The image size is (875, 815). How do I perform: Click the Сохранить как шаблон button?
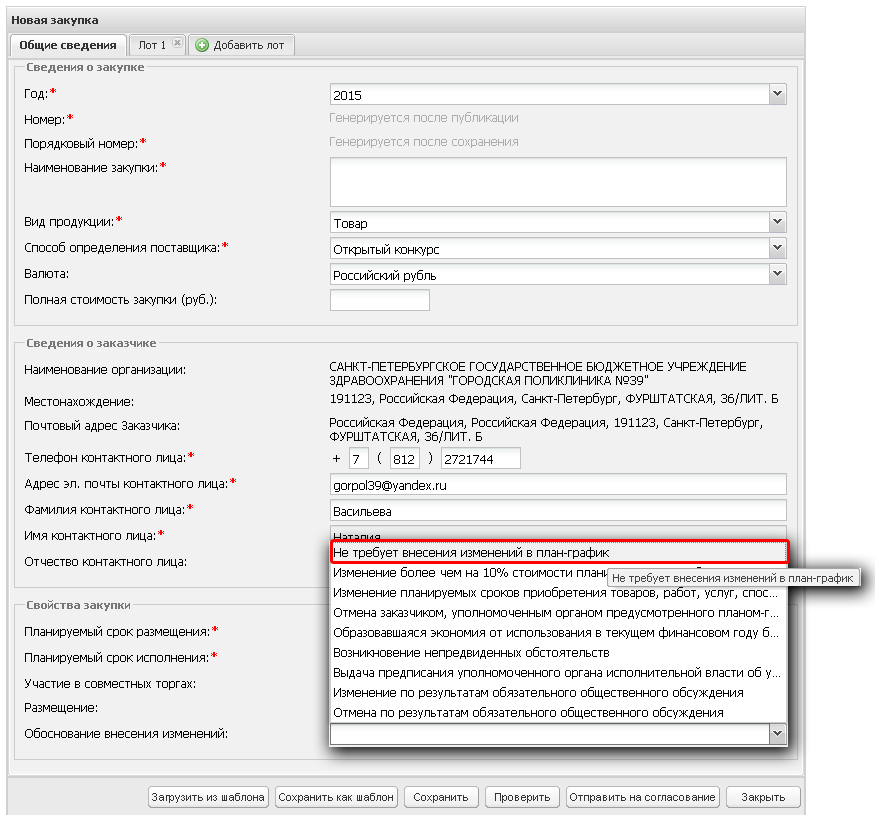click(x=336, y=797)
